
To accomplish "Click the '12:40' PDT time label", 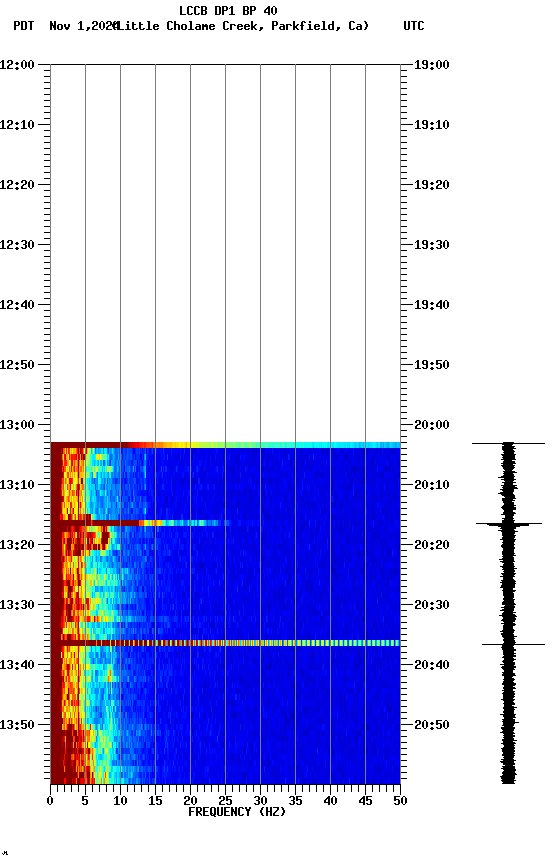I will 17,305.
